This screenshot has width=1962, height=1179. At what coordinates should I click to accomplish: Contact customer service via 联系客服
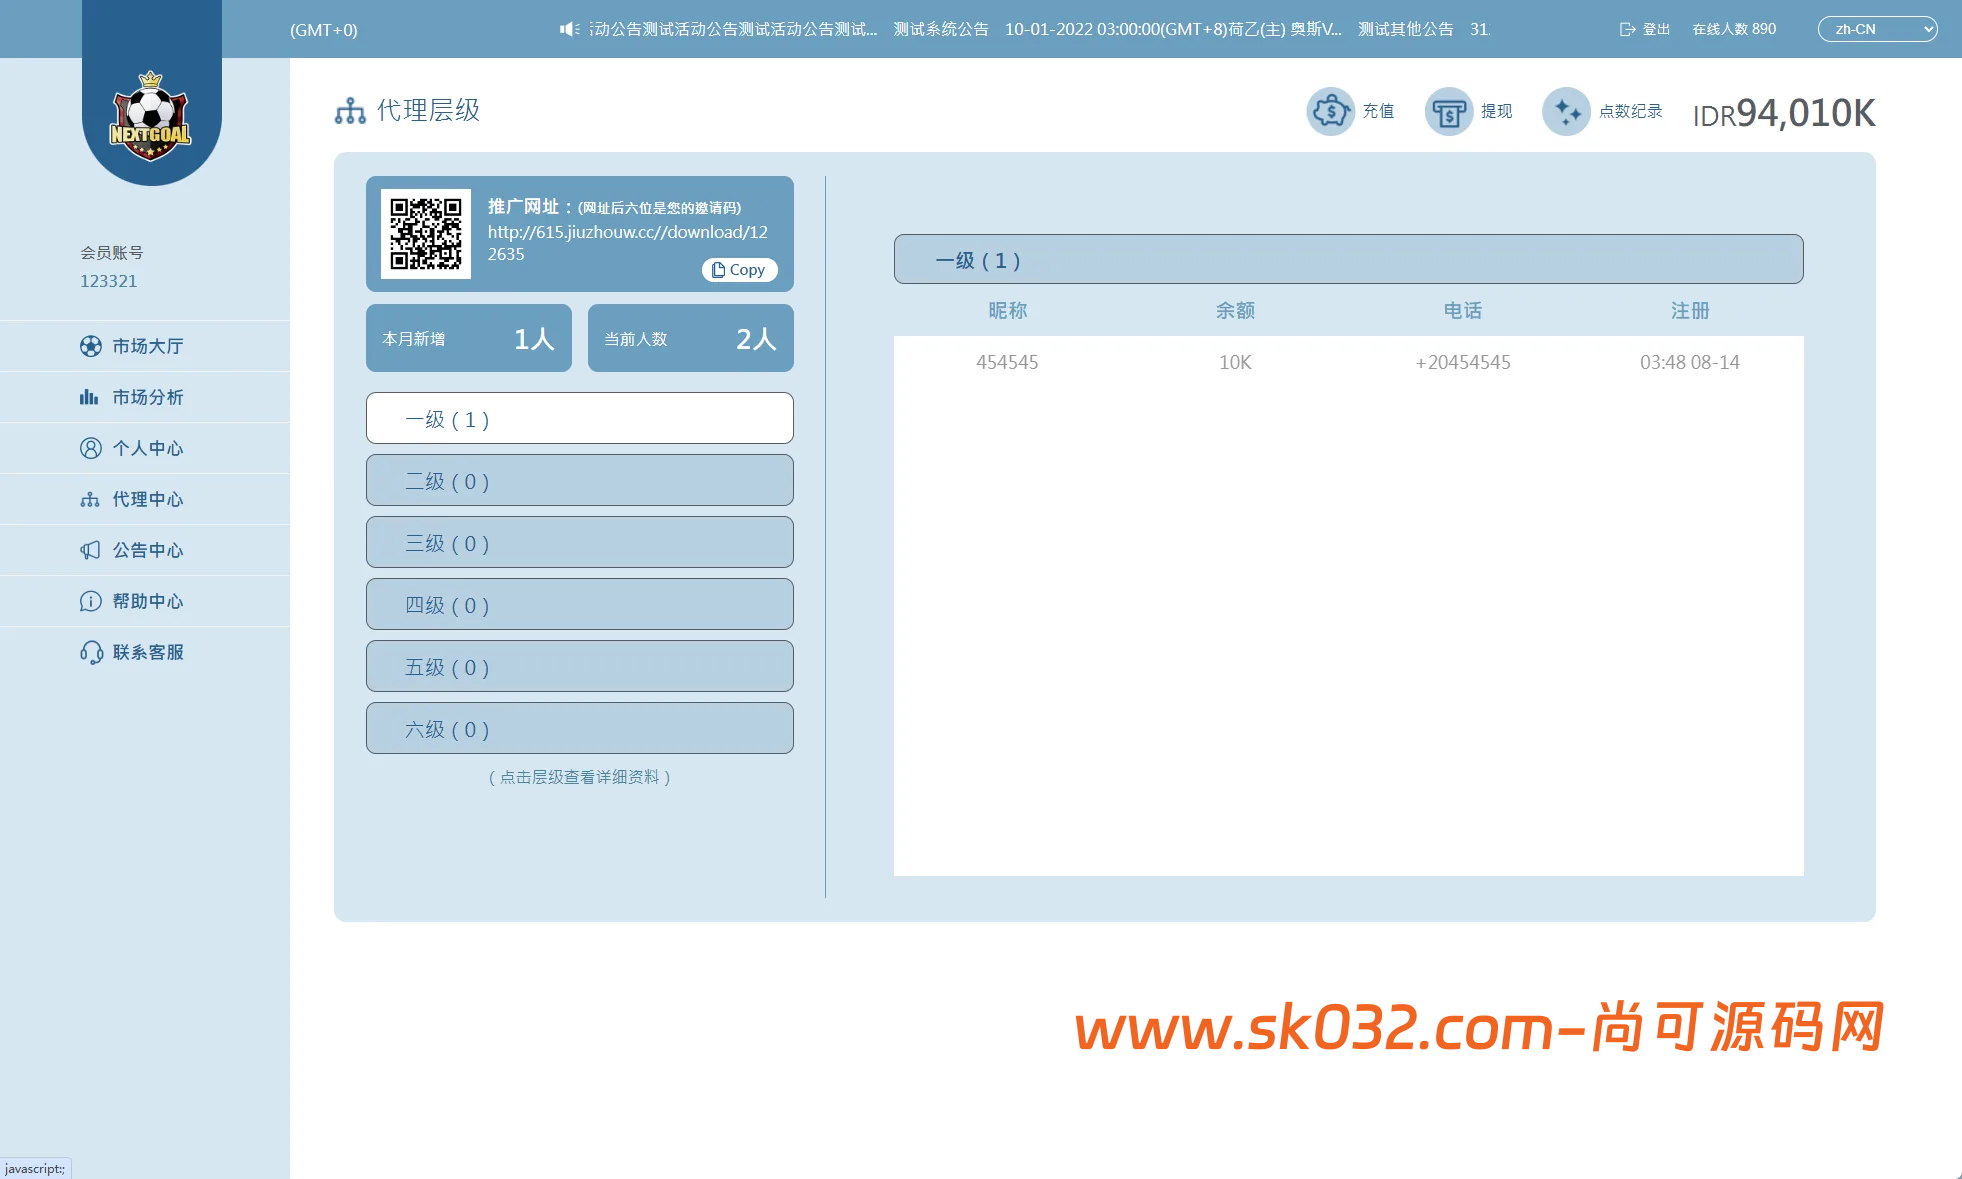click(x=146, y=652)
